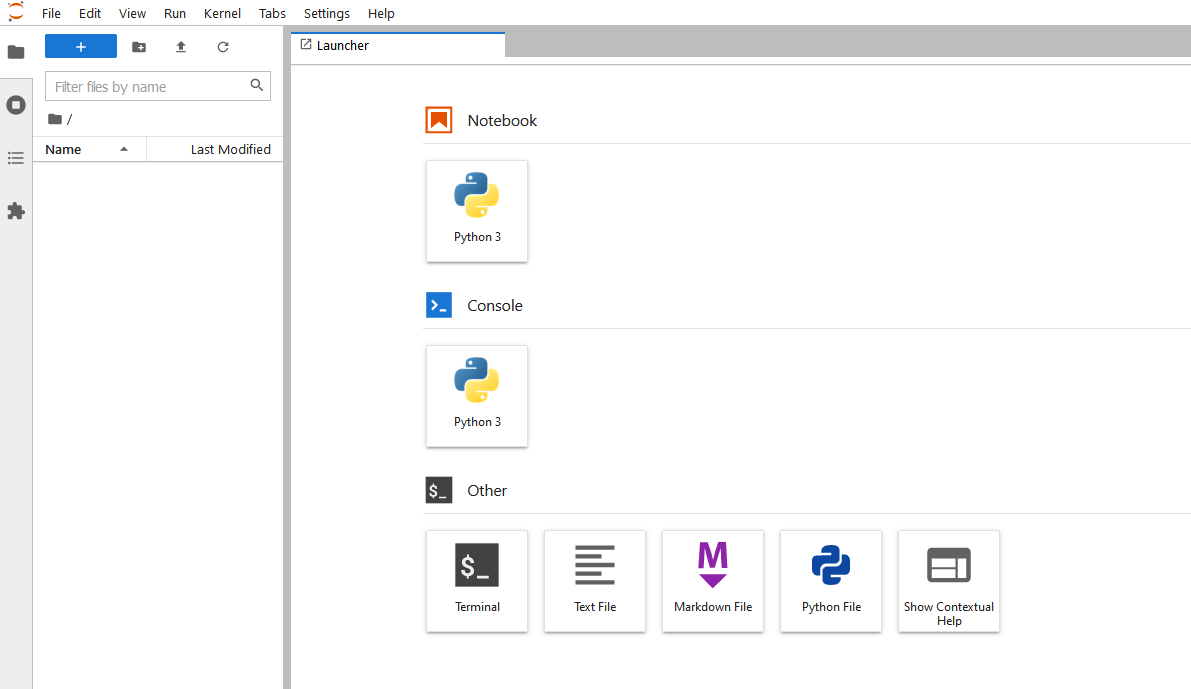Click the blue New Launcher plus button
1191x689 pixels.
81,46
